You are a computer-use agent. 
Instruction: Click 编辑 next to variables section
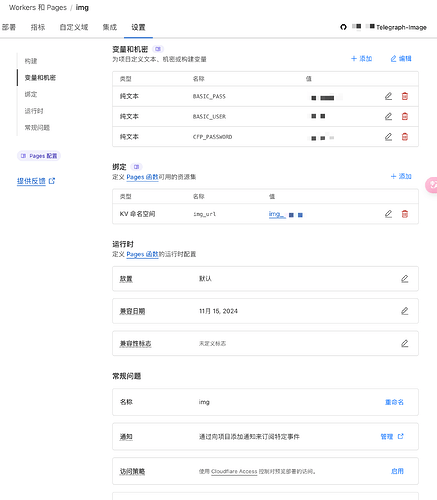pyautogui.click(x=401, y=59)
